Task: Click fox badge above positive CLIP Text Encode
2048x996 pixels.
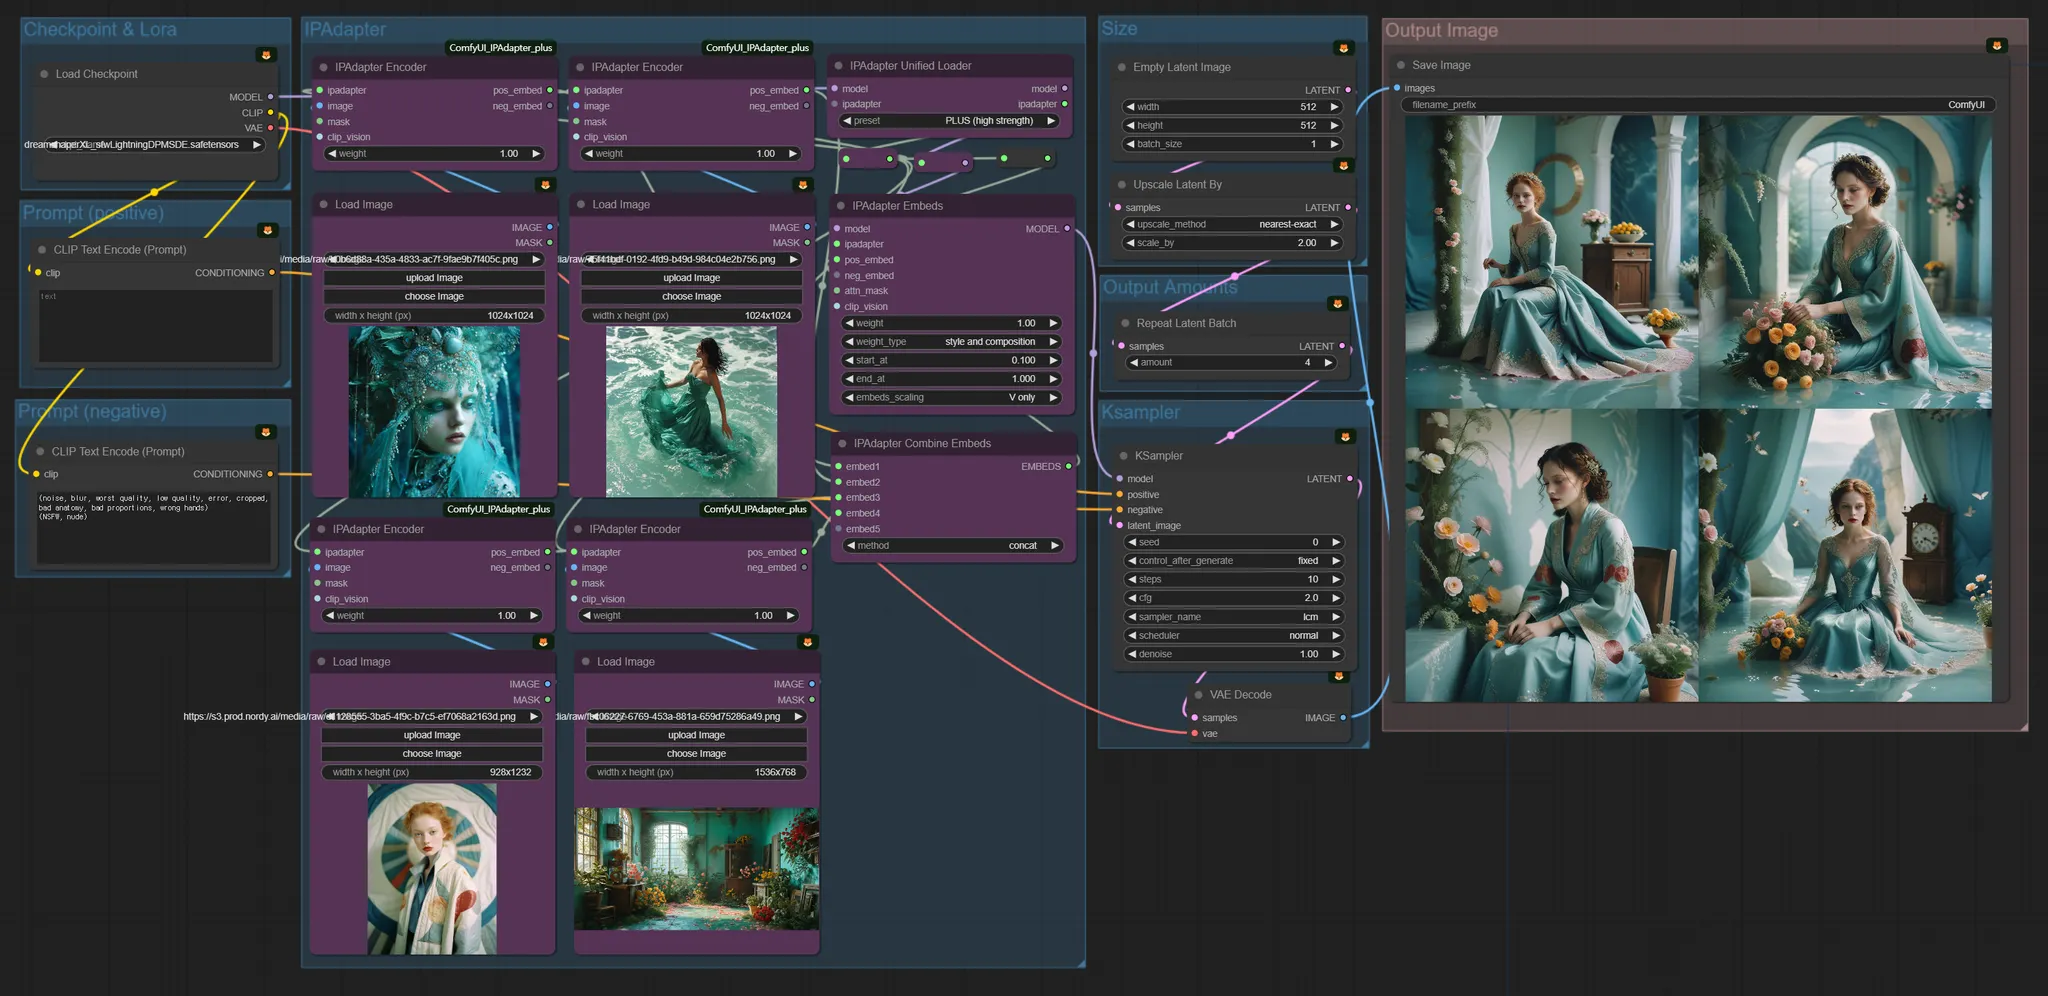Action: (267, 231)
